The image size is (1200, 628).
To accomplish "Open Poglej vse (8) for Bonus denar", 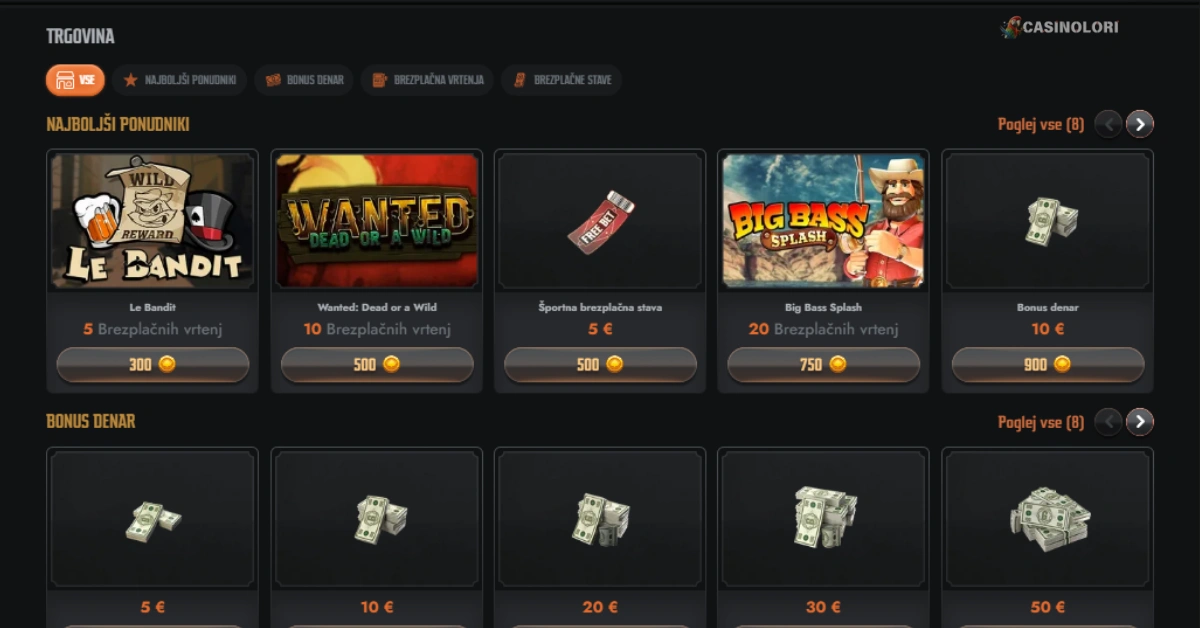I will pyautogui.click(x=1041, y=422).
